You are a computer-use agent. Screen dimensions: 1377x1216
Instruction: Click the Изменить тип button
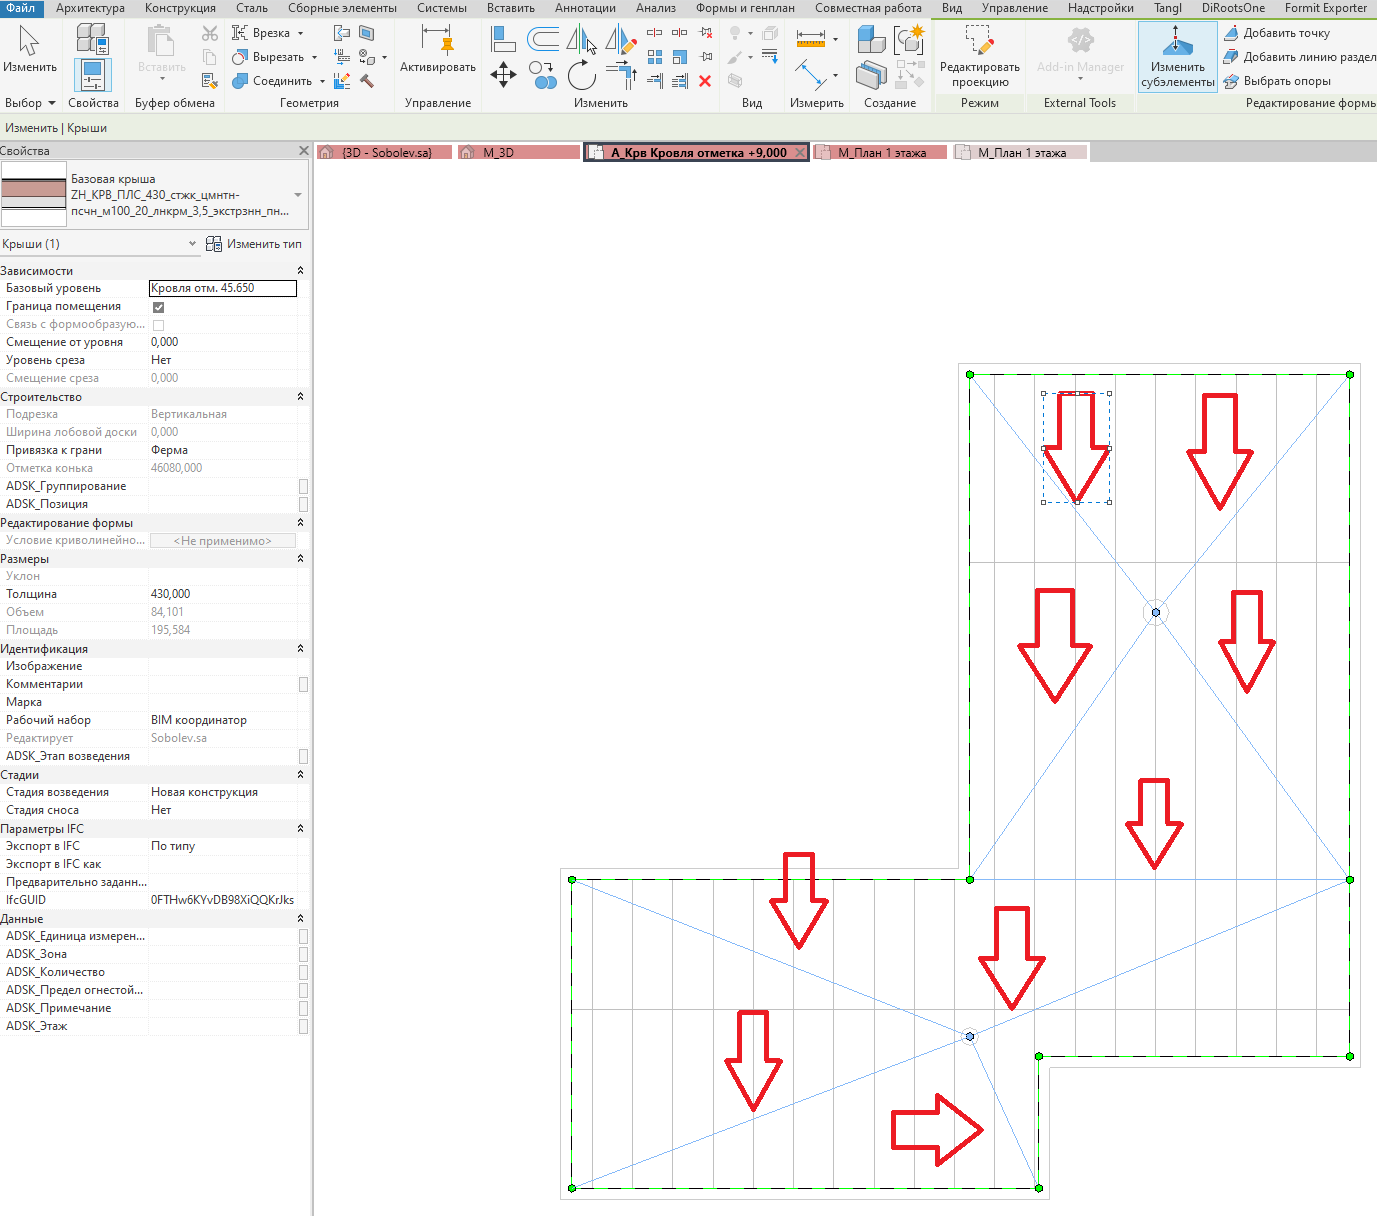click(x=253, y=244)
